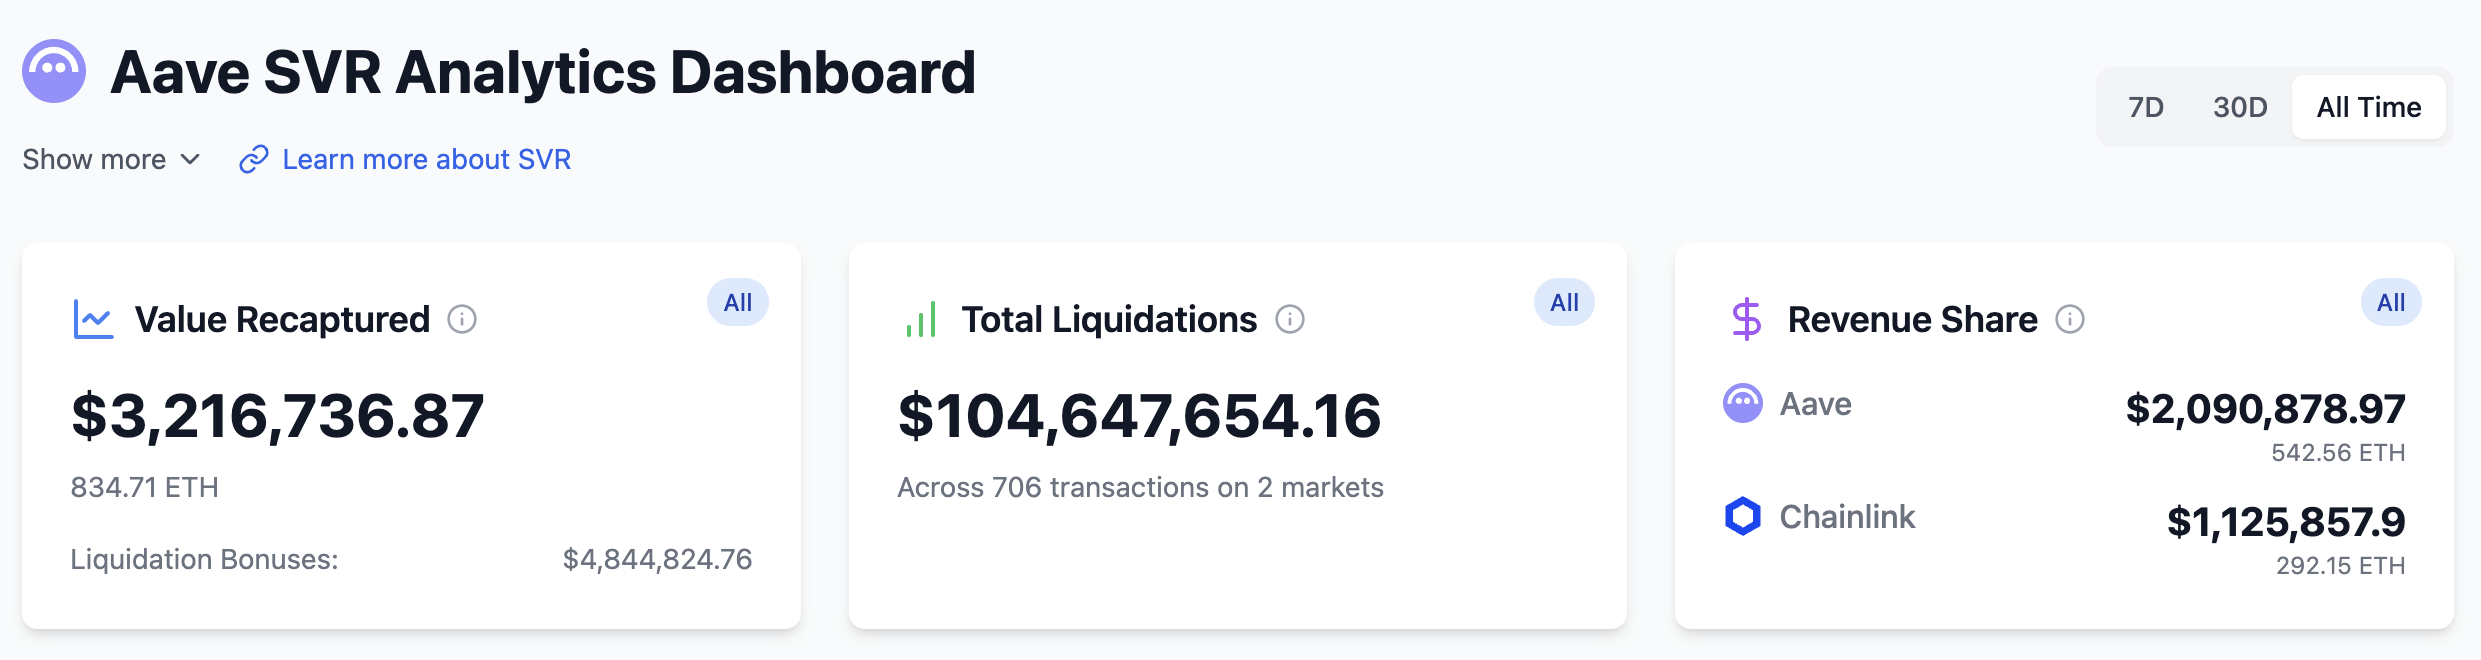This screenshot has height=660, width=2481.
Task: Click the purple dollar sign icon
Action: (x=1746, y=319)
